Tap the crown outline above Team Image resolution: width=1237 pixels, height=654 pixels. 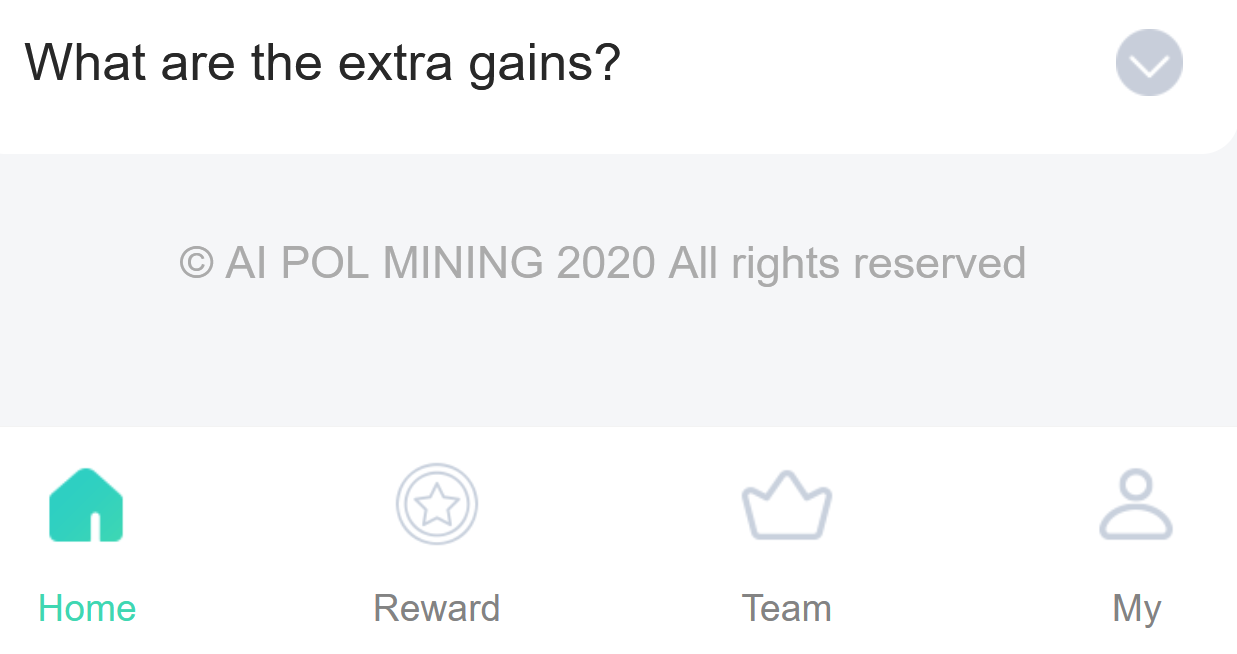786,505
